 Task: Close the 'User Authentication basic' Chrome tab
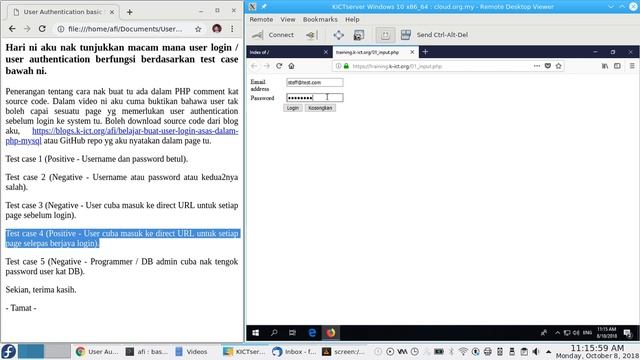pyautogui.click(x=111, y=12)
